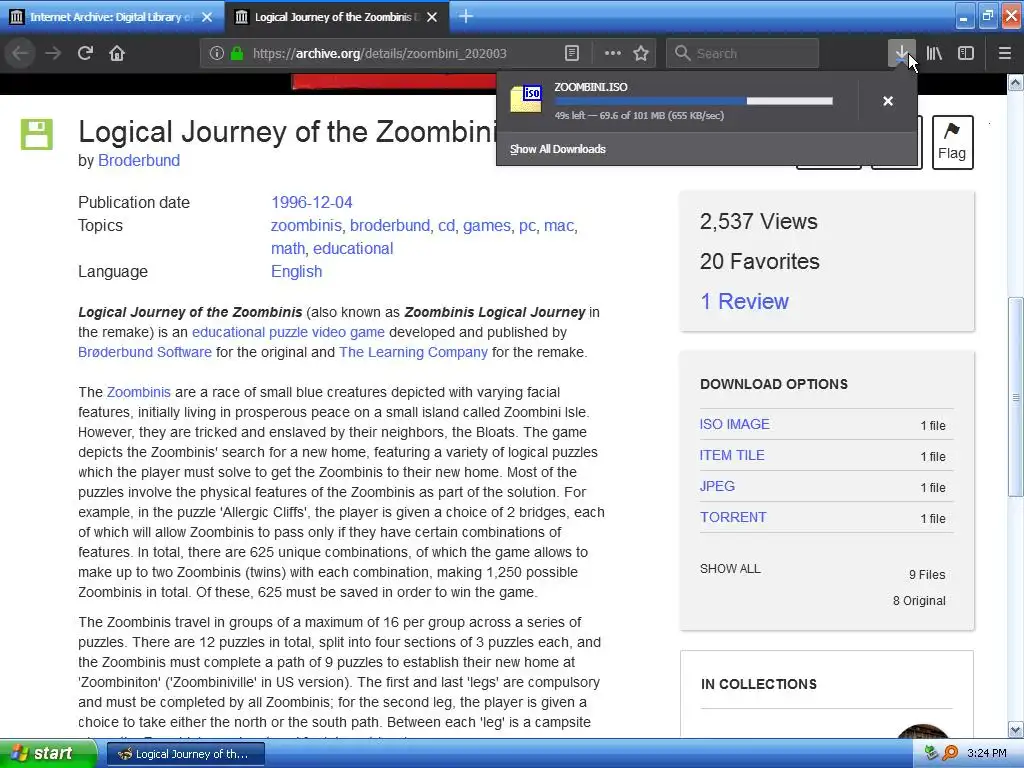Click the green software floppy icon

click(37, 135)
